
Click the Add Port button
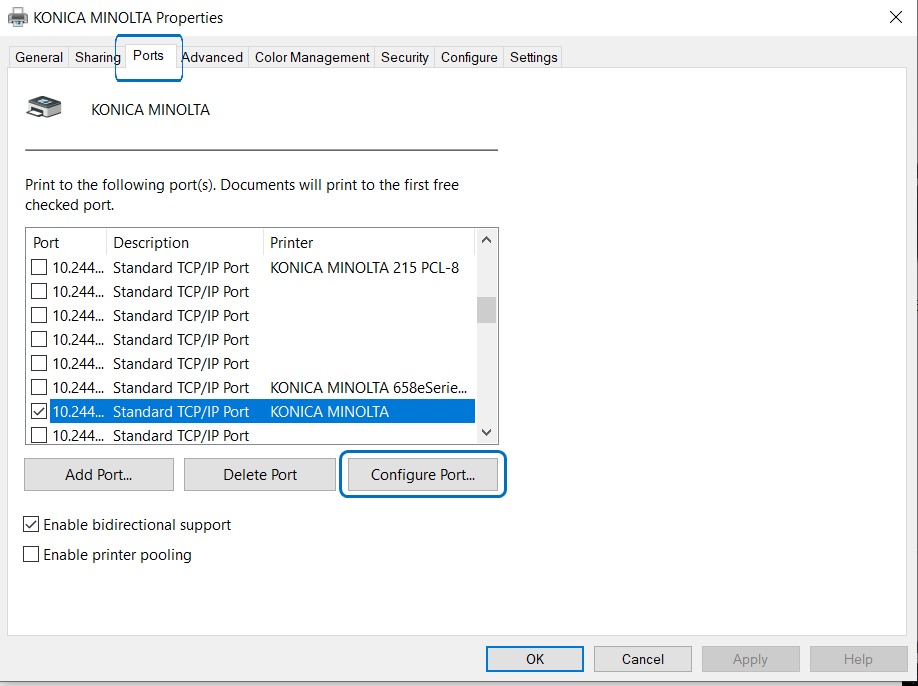click(x=99, y=475)
